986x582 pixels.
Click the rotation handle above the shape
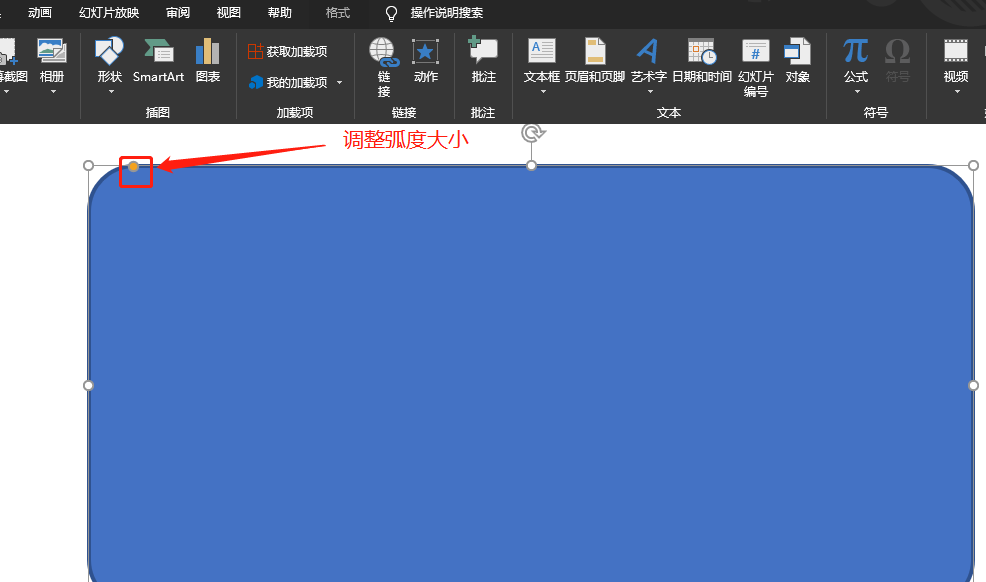tap(533, 133)
